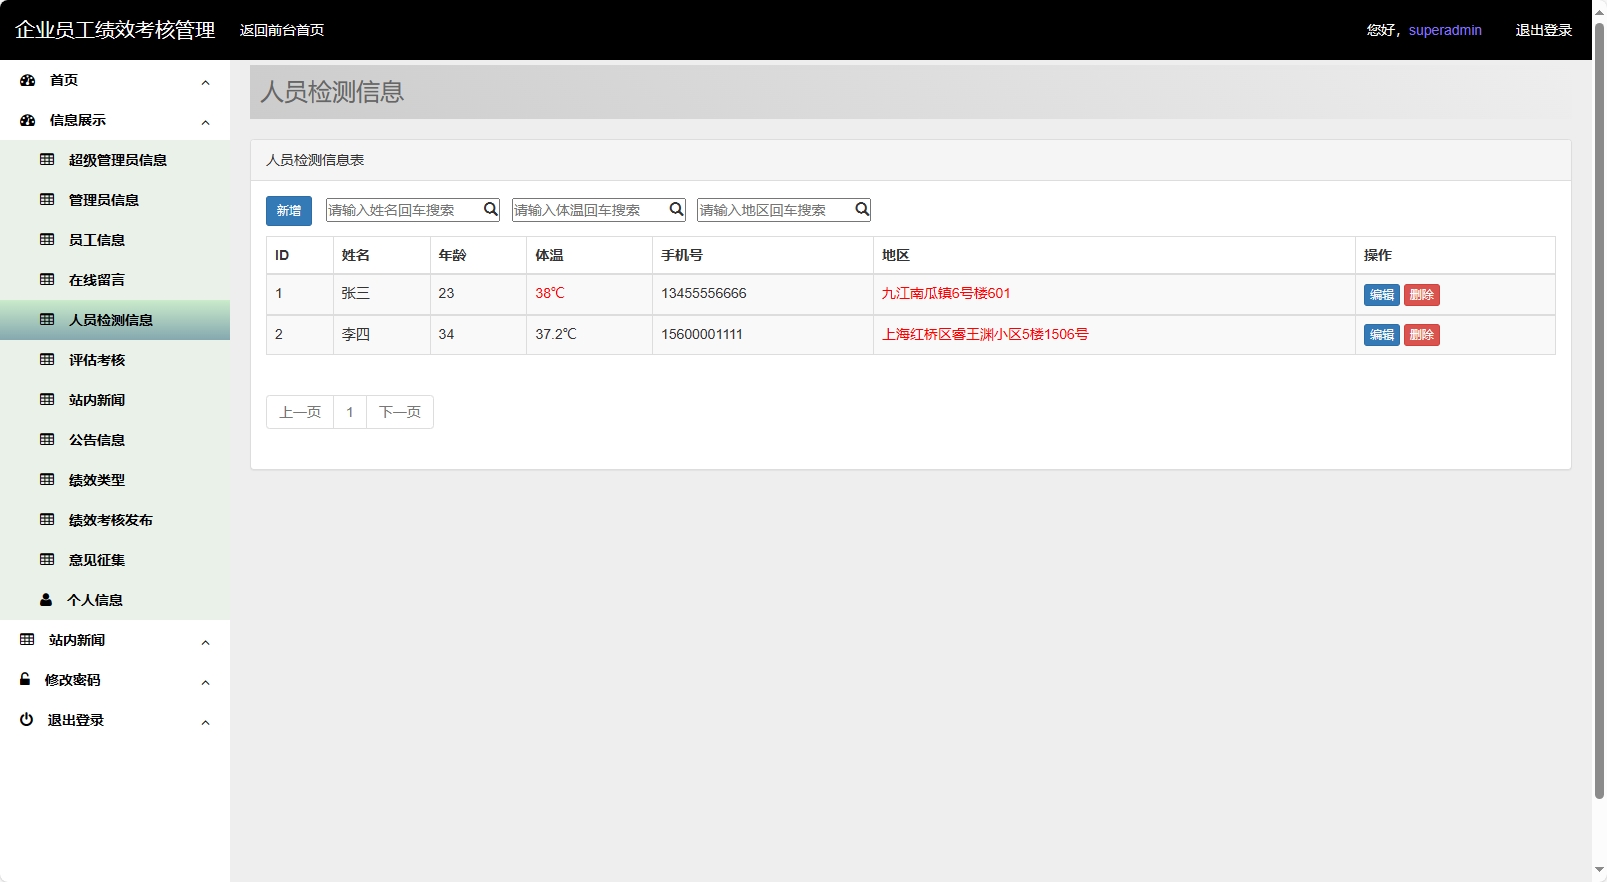
Task: Click the superadmin username link
Action: pos(1445,30)
